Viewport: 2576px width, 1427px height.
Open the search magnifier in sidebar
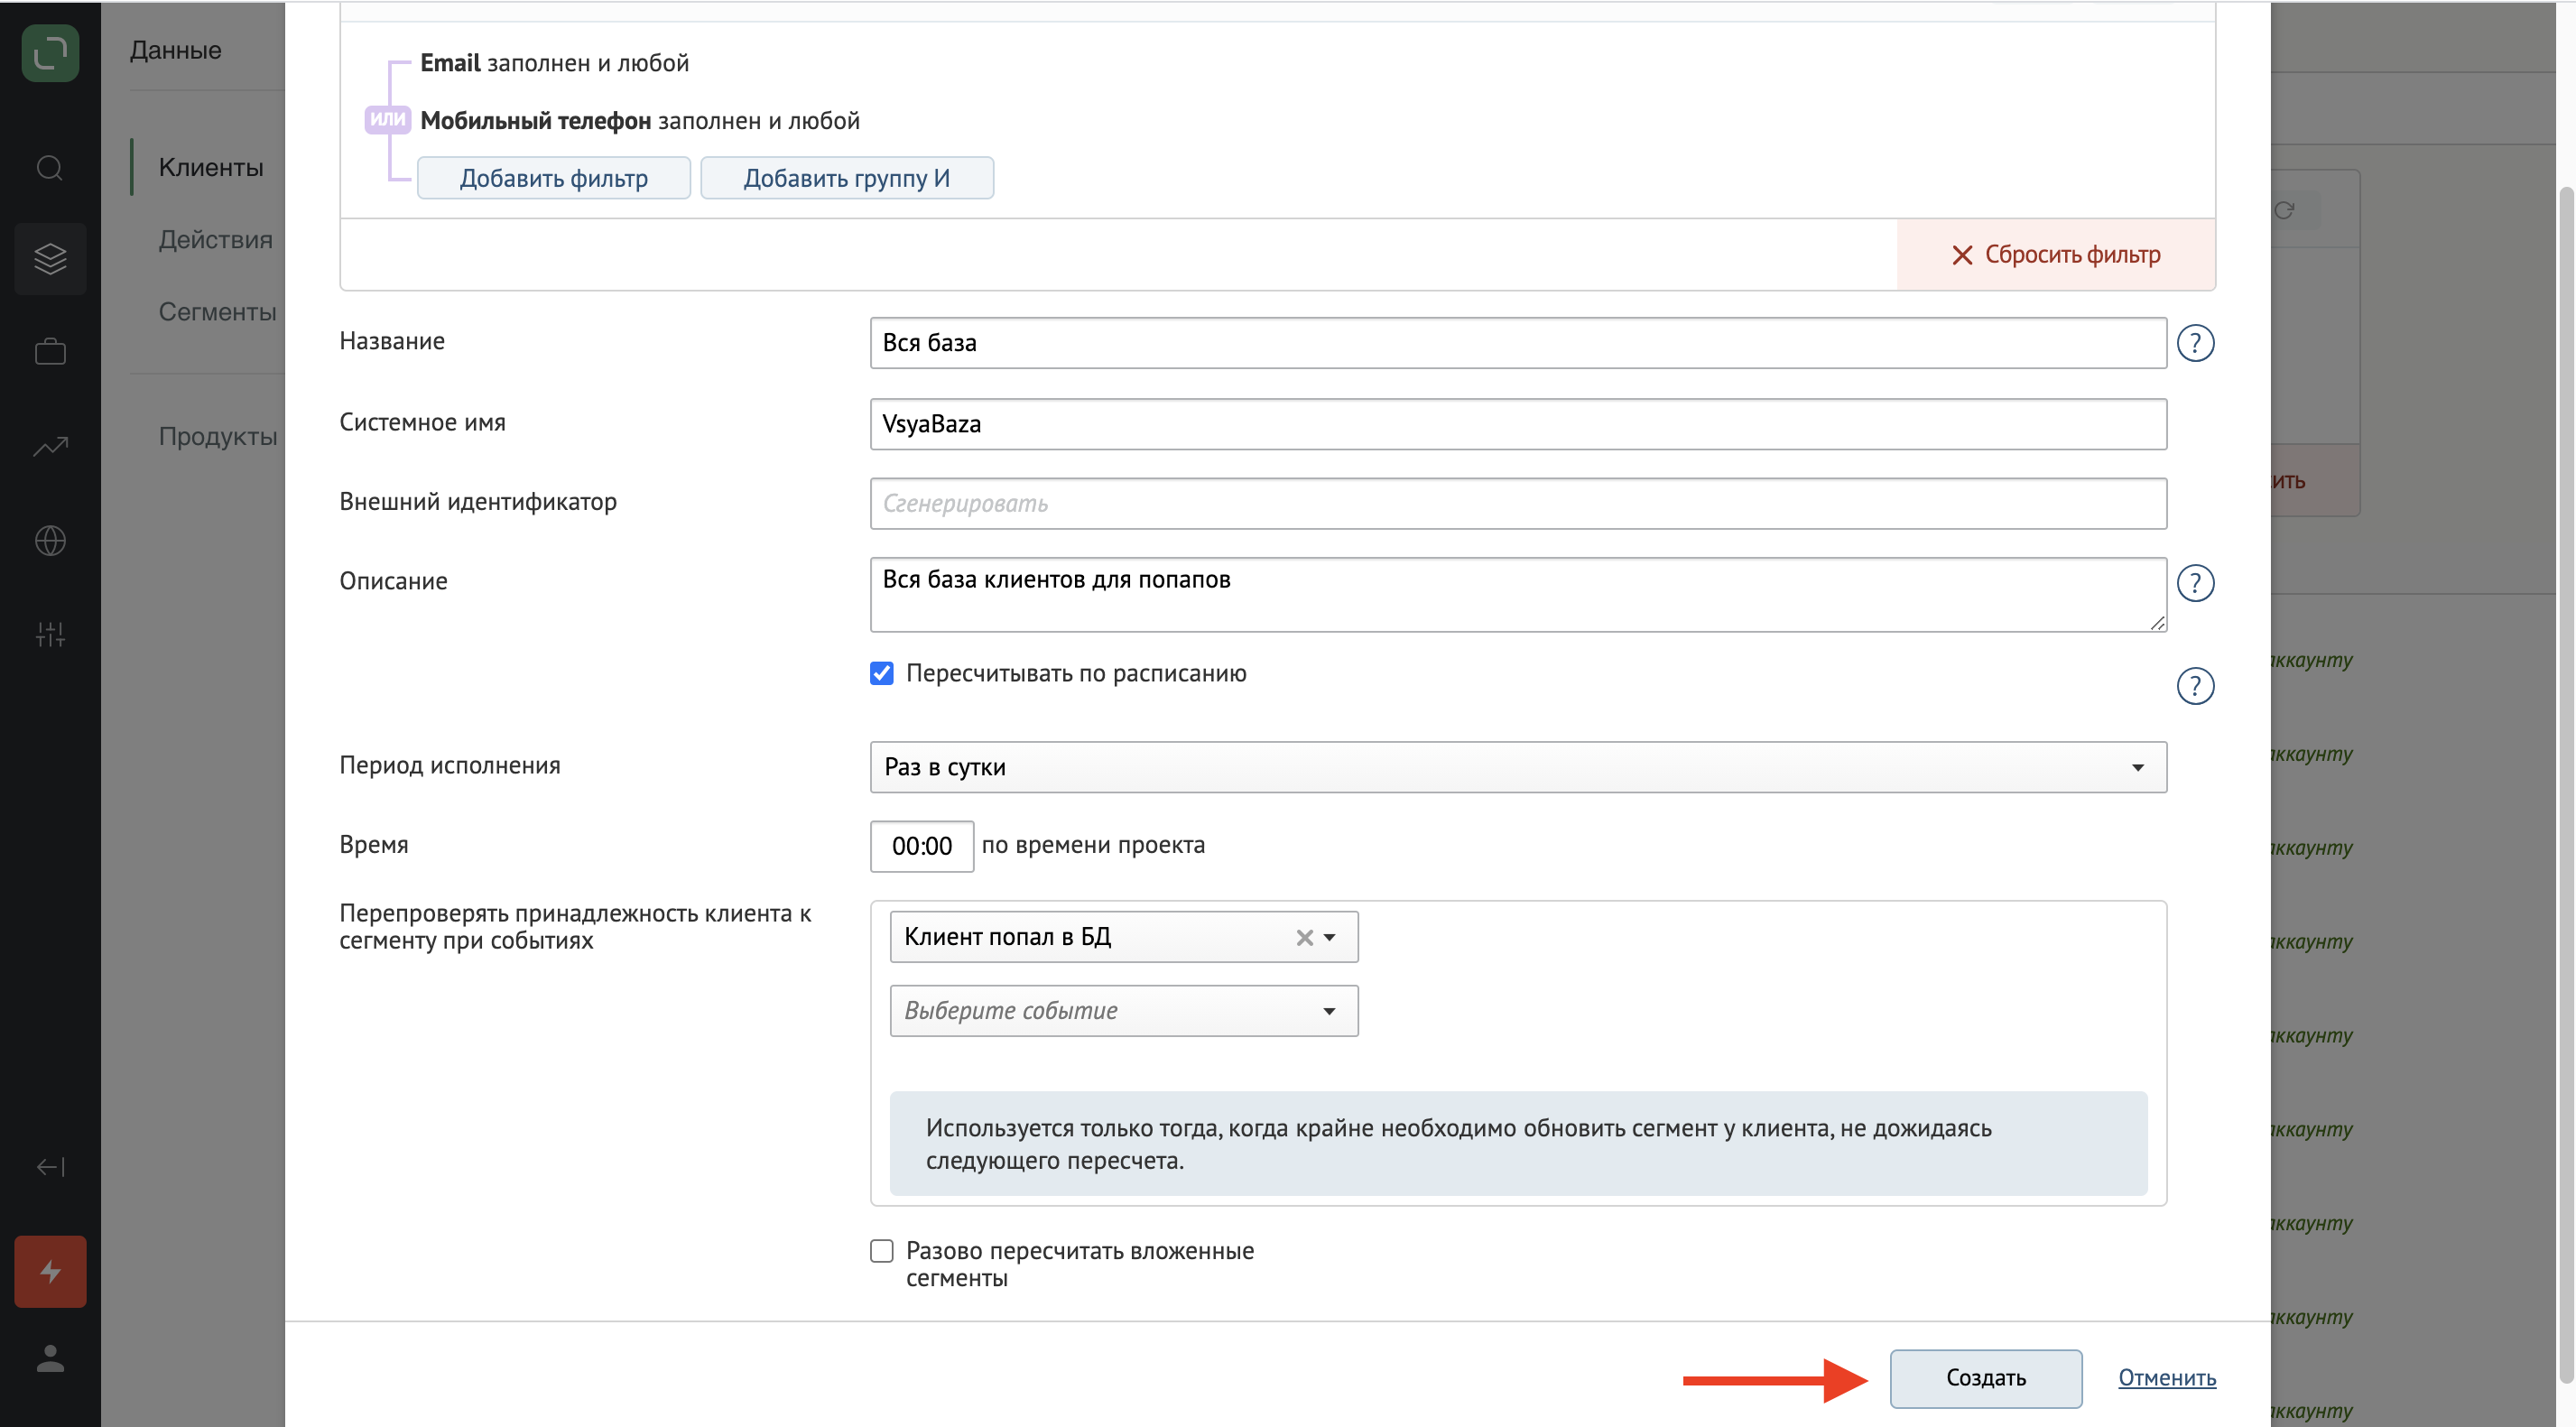(x=50, y=167)
